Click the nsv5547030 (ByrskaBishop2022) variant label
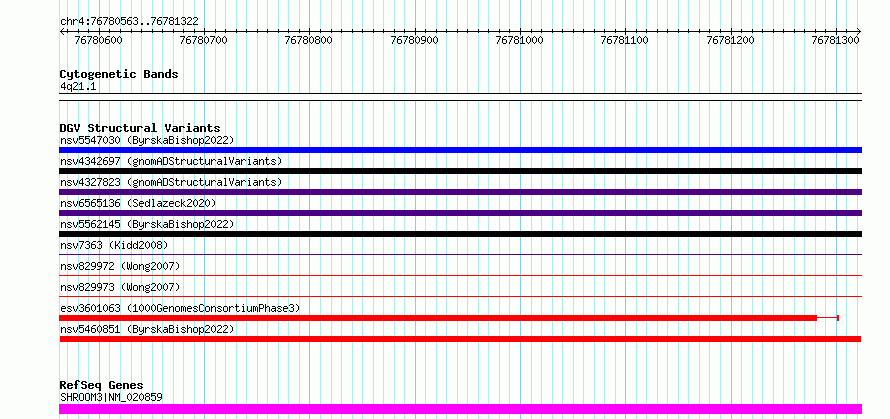 click(x=147, y=140)
